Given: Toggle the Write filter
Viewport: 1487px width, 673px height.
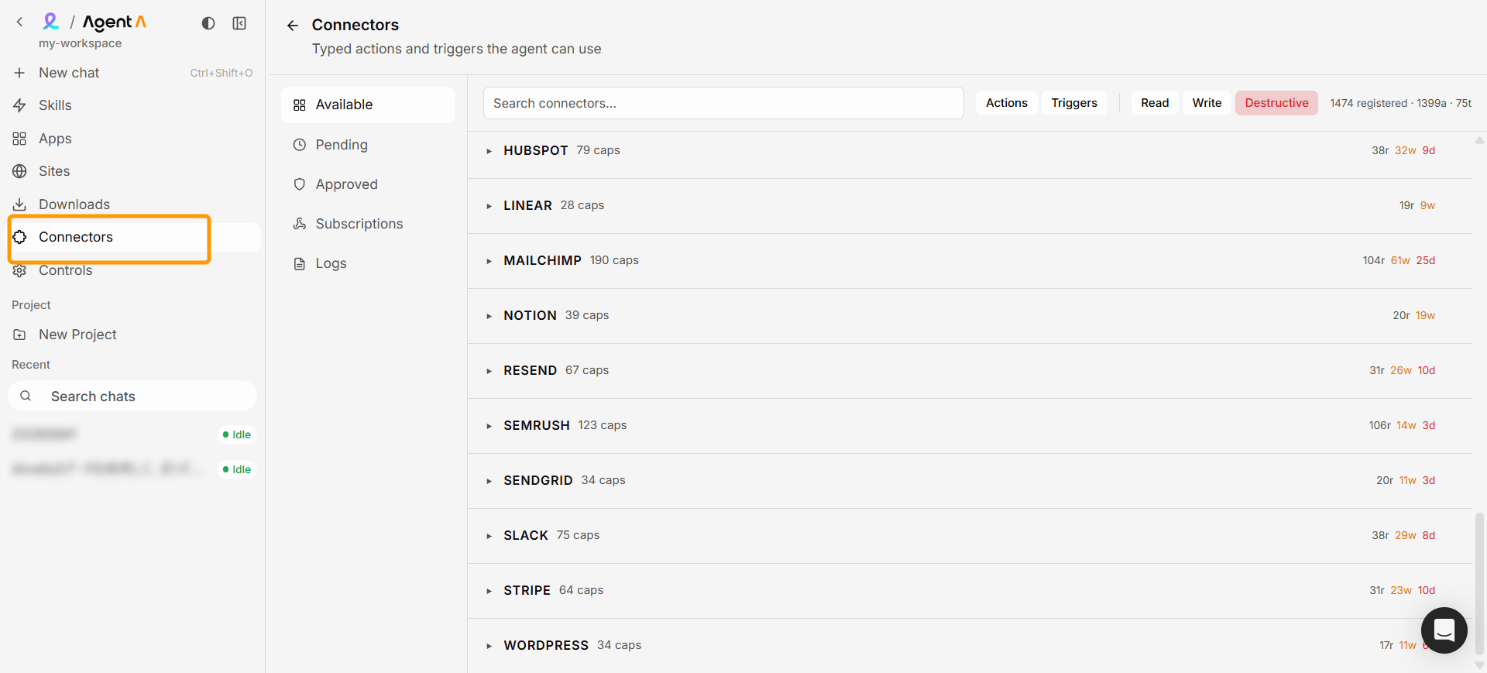Looking at the screenshot, I should click(1207, 103).
